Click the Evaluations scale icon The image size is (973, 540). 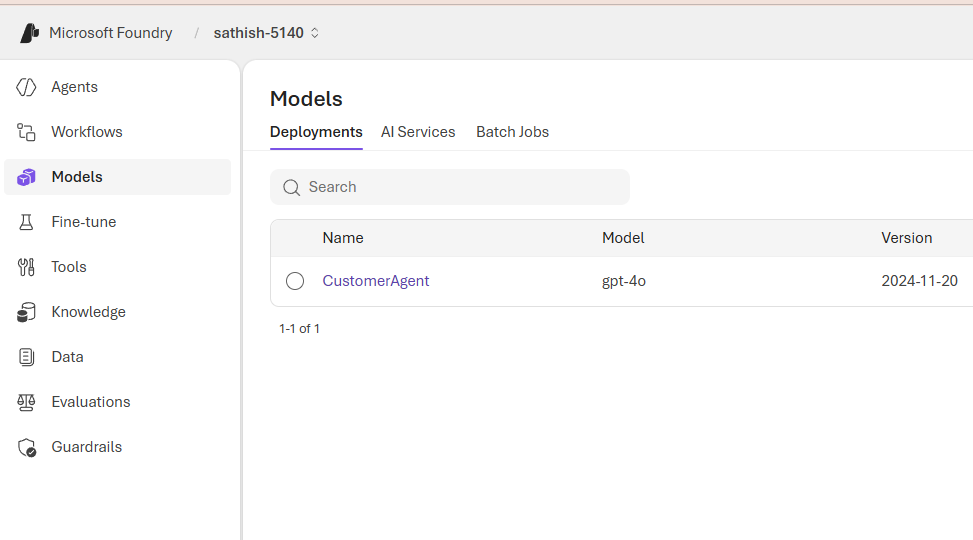tap(27, 402)
